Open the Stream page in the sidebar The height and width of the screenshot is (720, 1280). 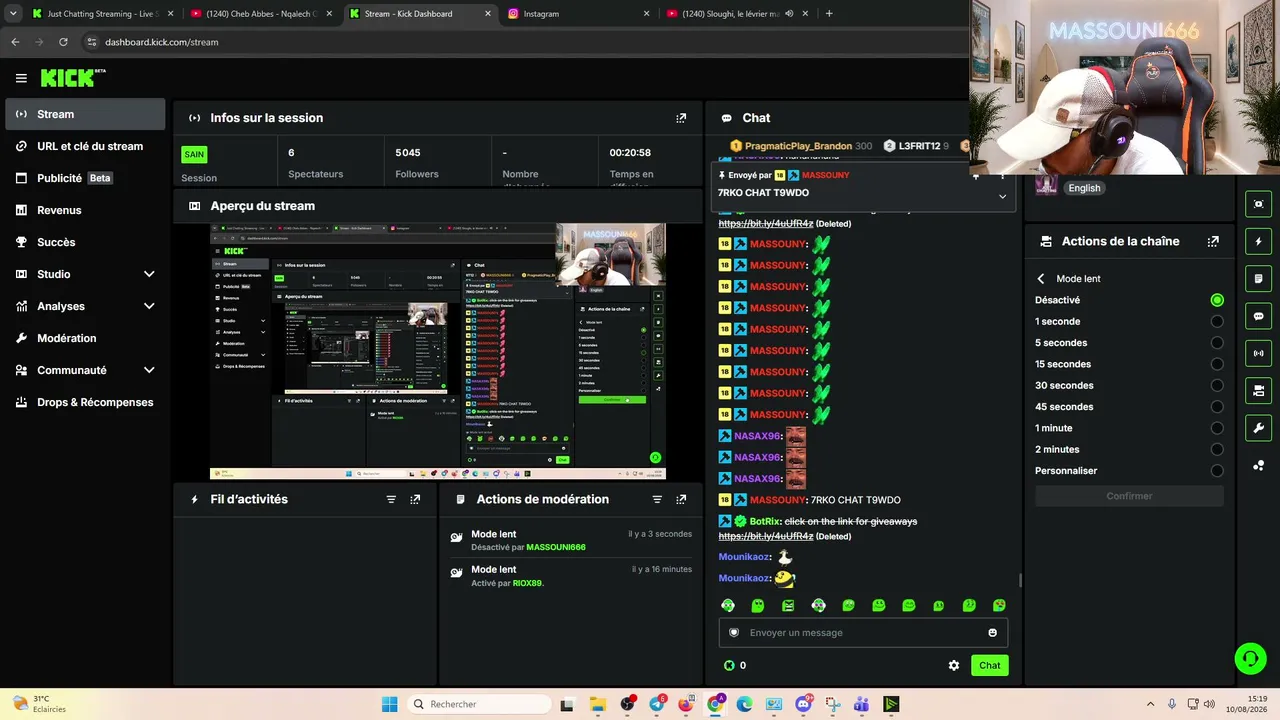pyautogui.click(x=85, y=114)
